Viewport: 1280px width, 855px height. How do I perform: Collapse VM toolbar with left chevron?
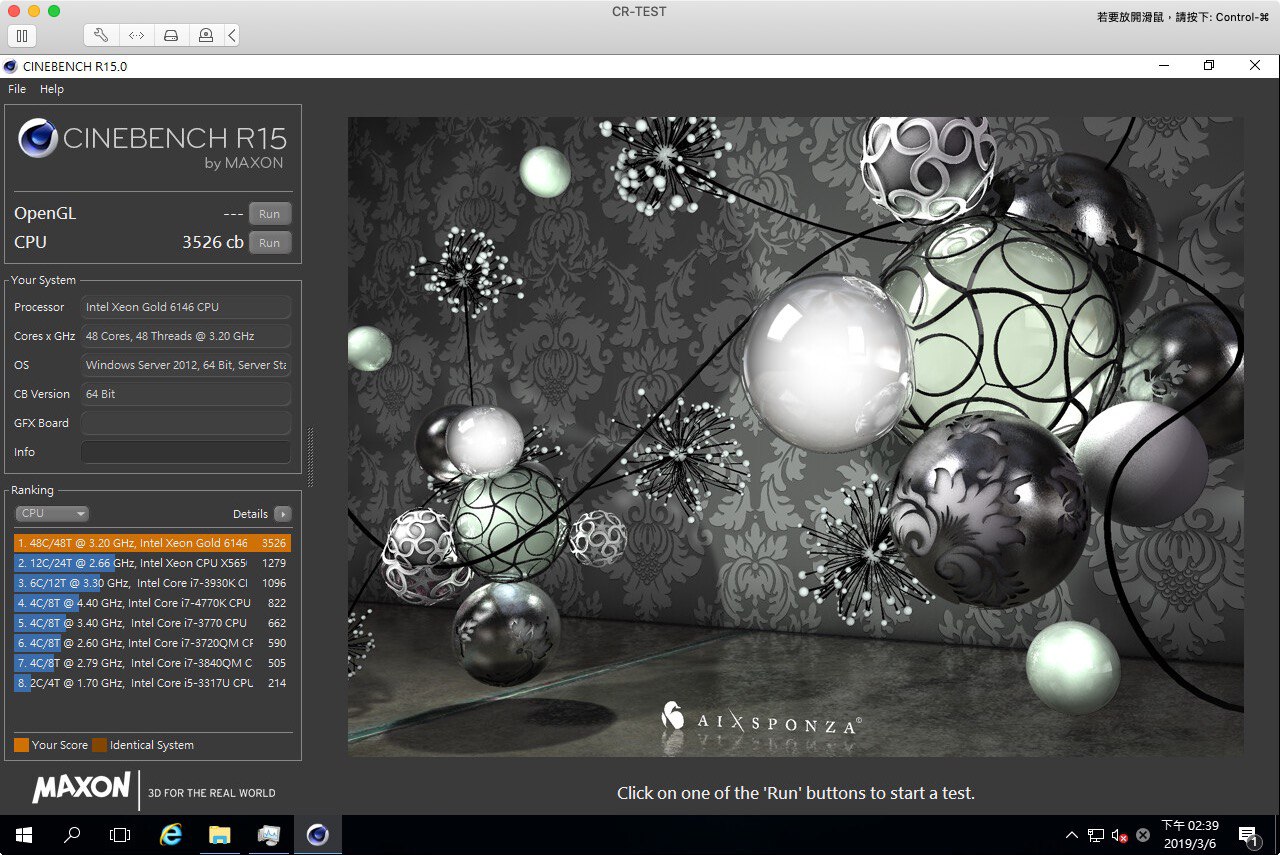(232, 35)
